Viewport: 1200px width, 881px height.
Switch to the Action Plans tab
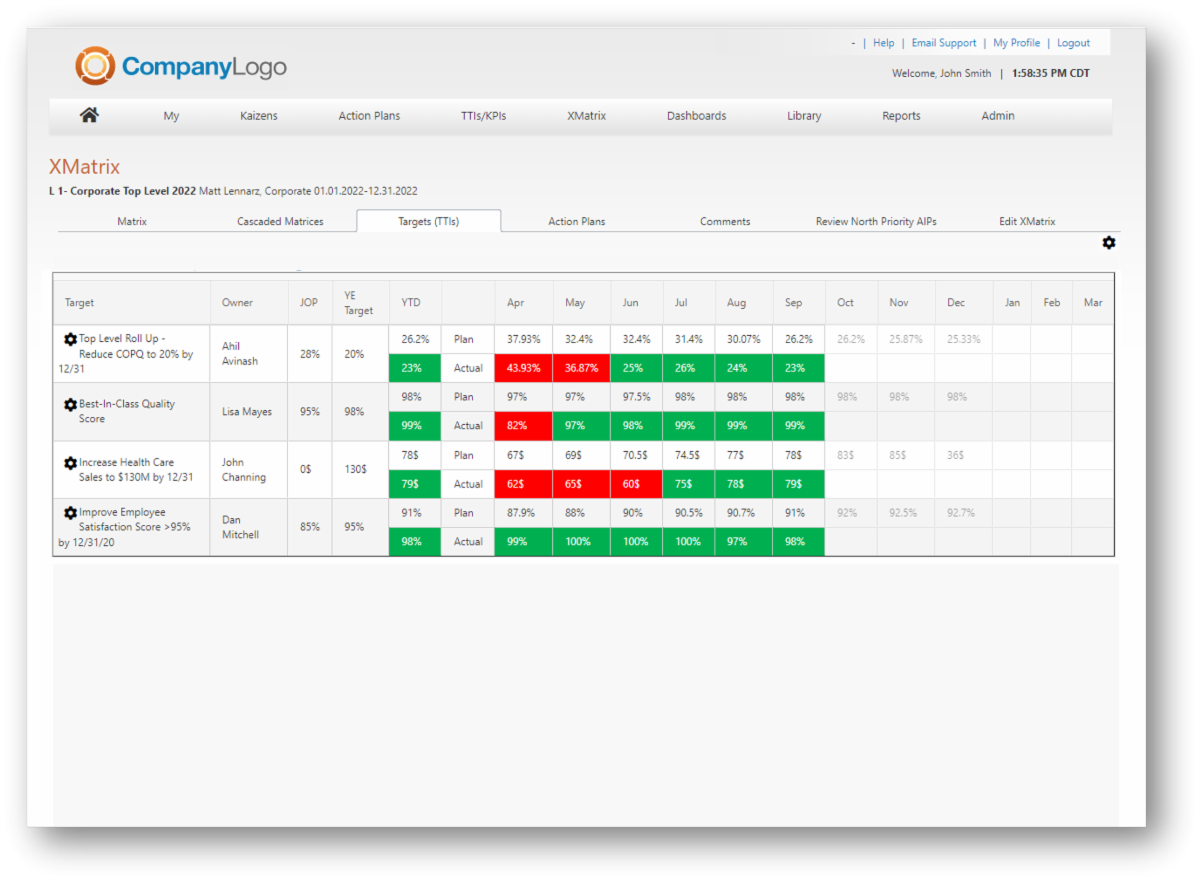(x=577, y=221)
